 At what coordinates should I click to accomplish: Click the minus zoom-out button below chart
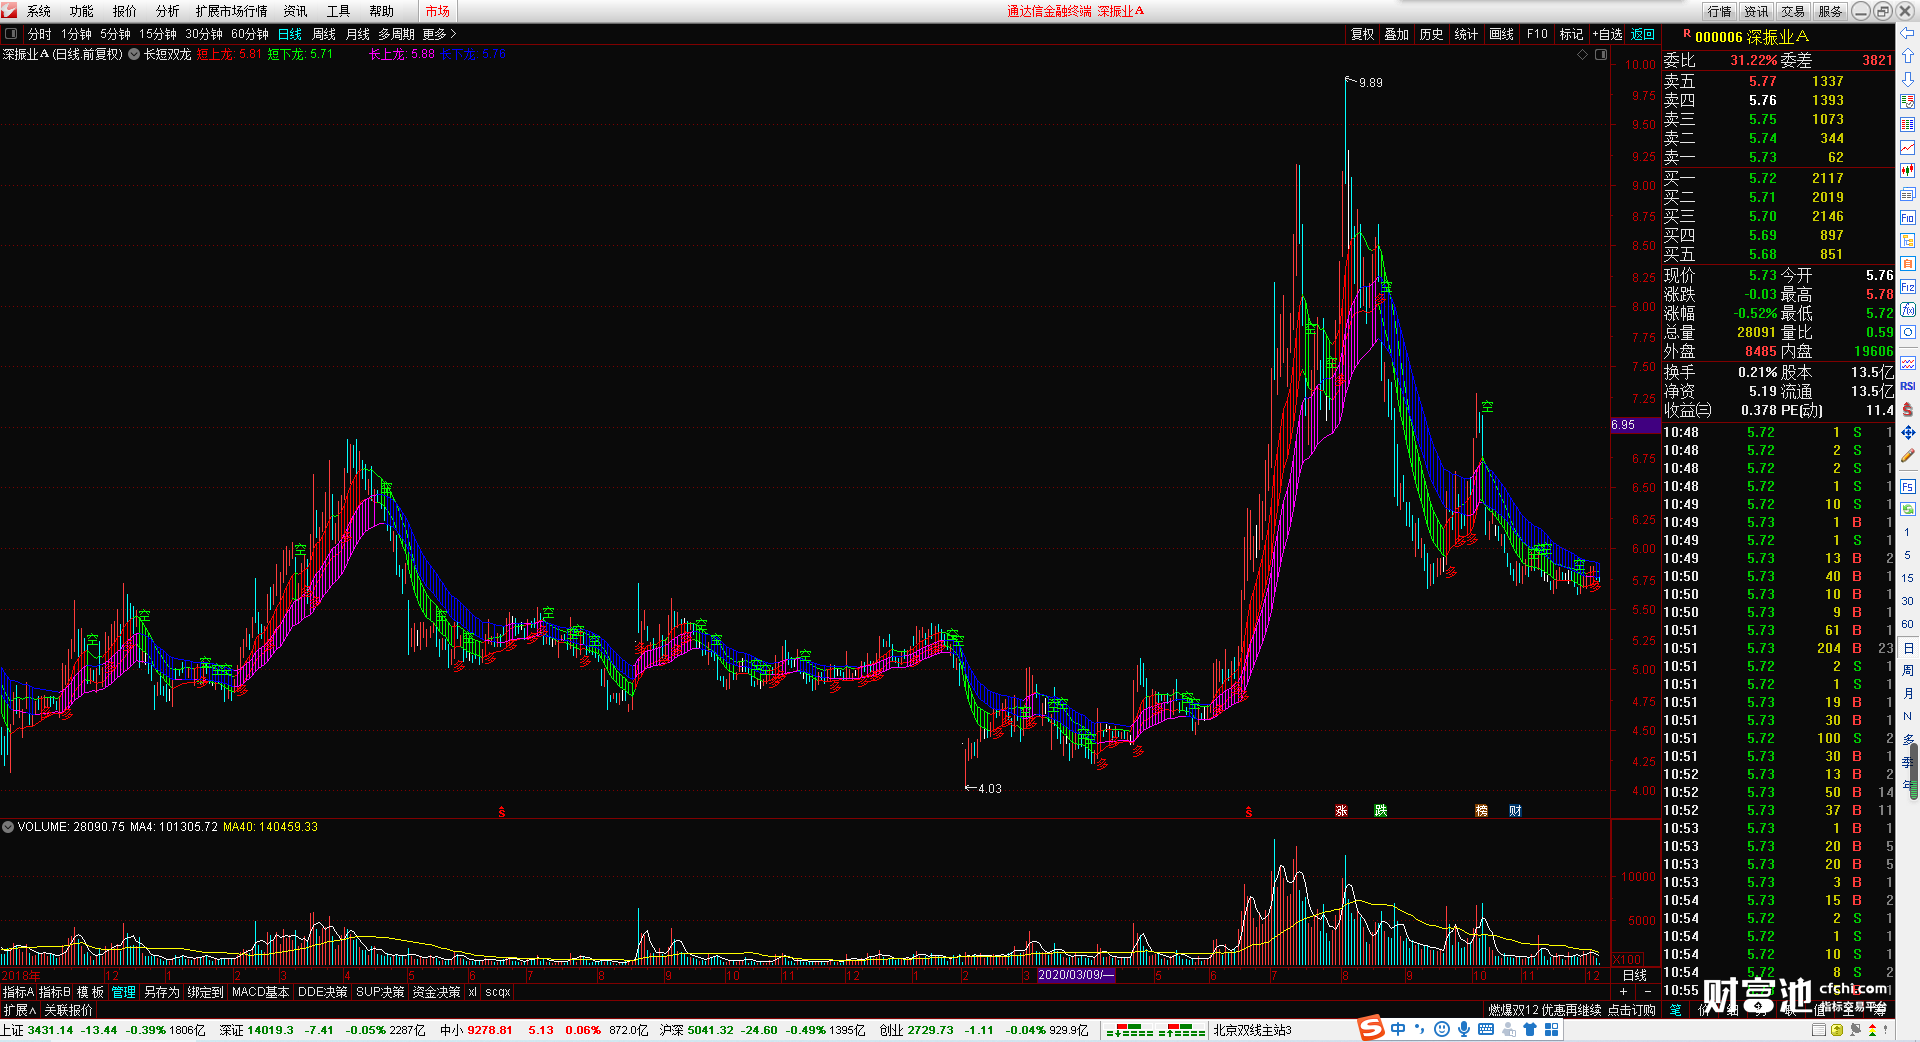(1648, 991)
